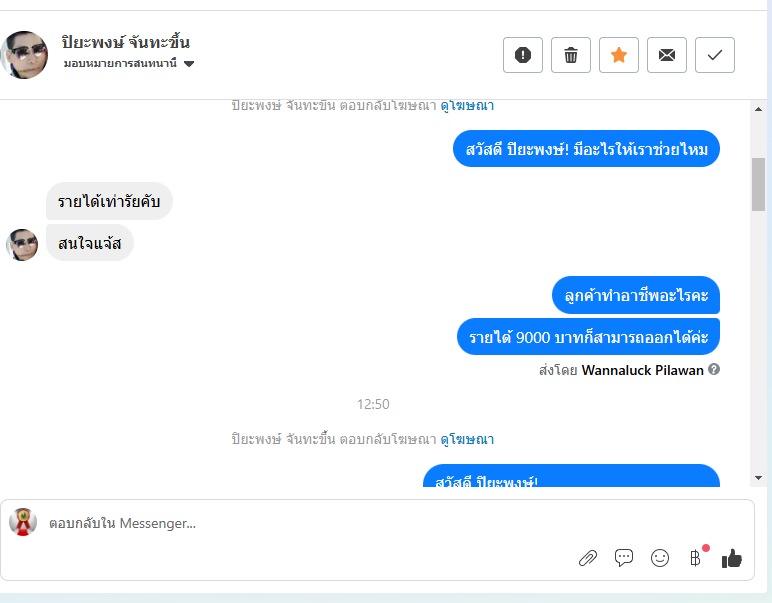Attach a file using paperclip icon
772x603 pixels.
(x=588, y=558)
